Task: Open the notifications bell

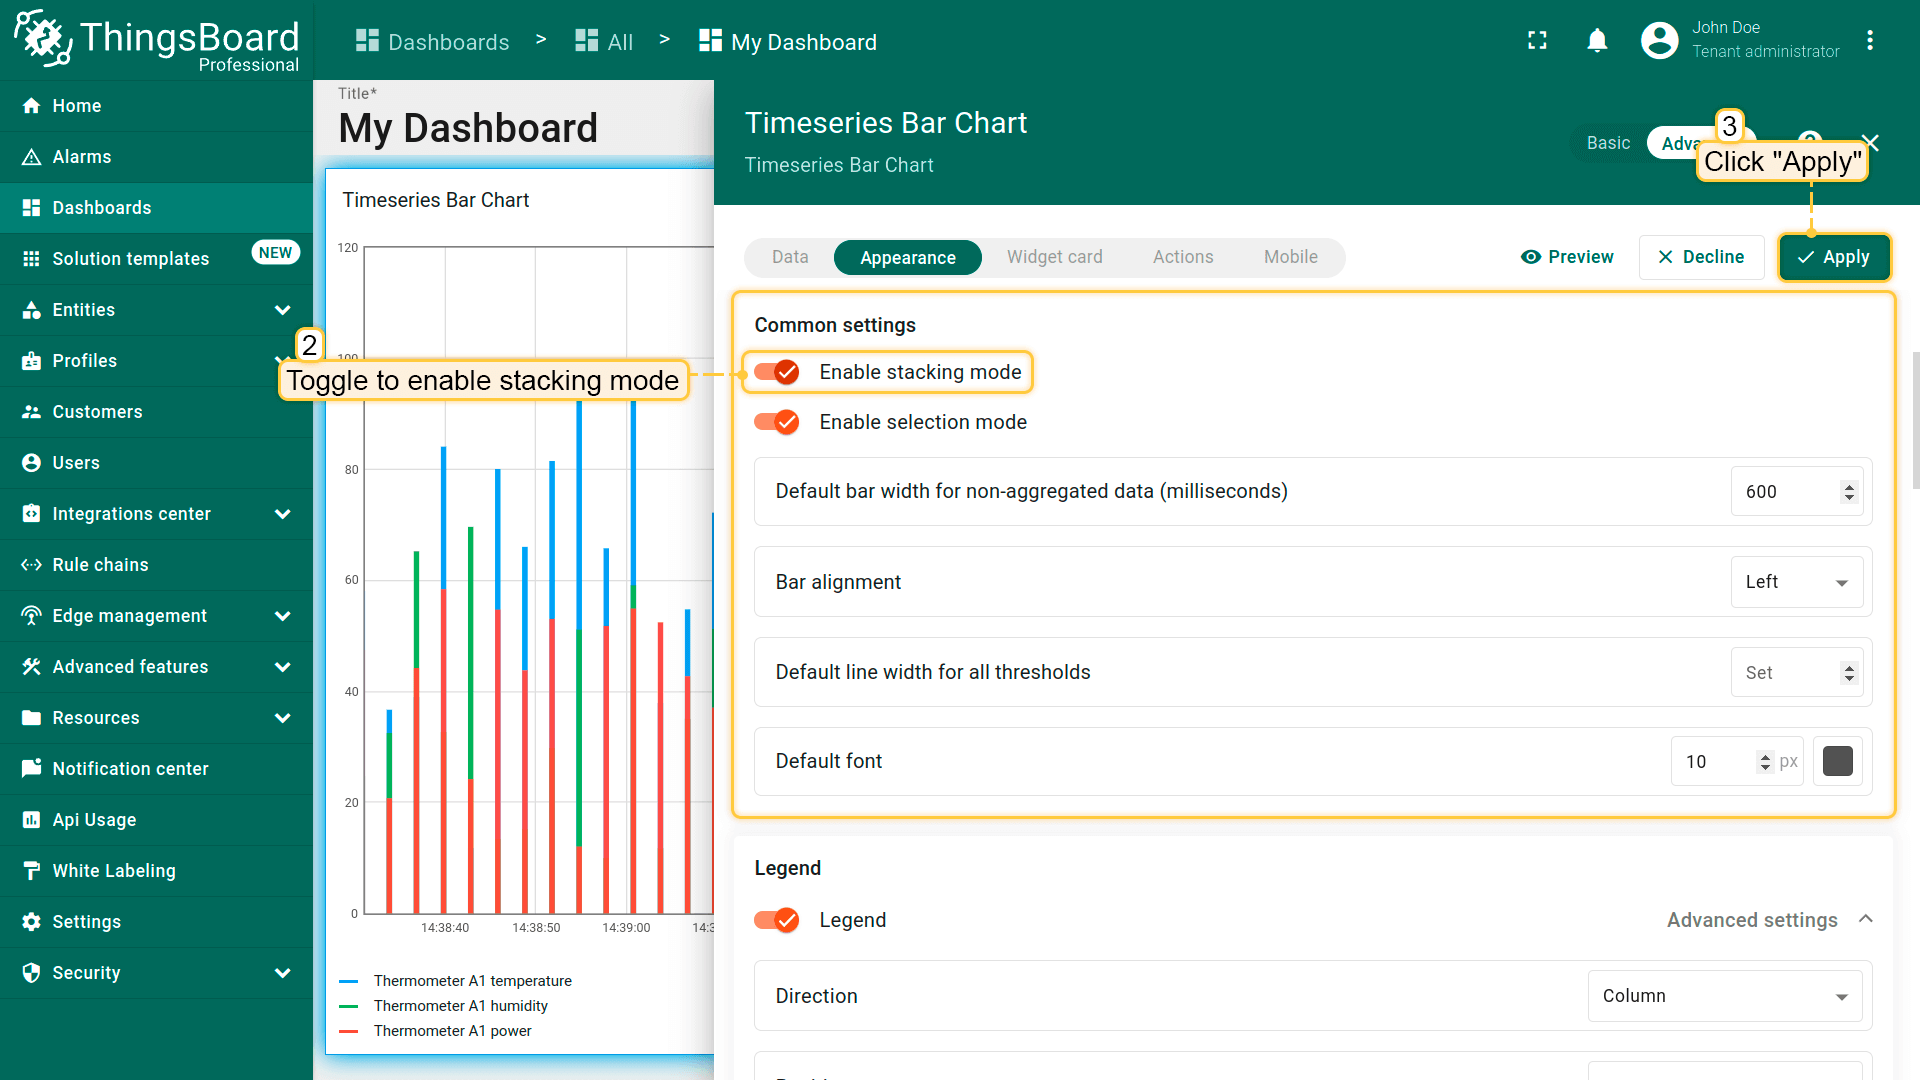Action: (x=1597, y=40)
